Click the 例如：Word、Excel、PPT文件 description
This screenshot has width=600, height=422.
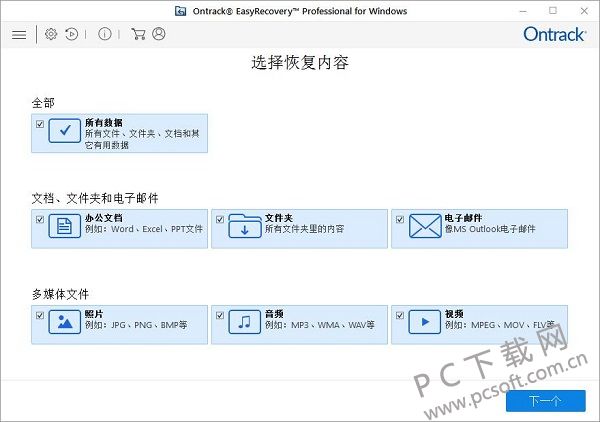[144, 229]
